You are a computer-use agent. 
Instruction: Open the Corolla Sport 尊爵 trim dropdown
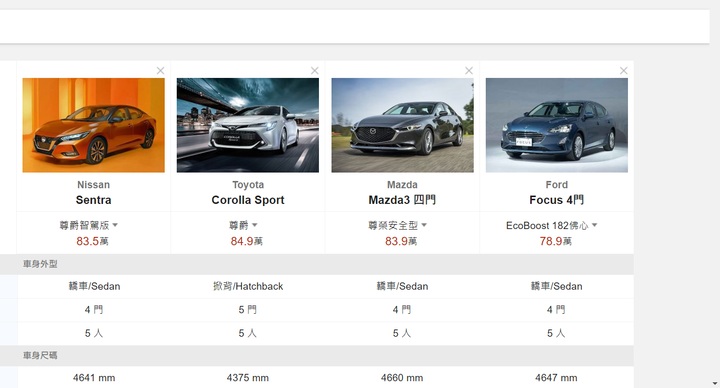[x=243, y=225]
